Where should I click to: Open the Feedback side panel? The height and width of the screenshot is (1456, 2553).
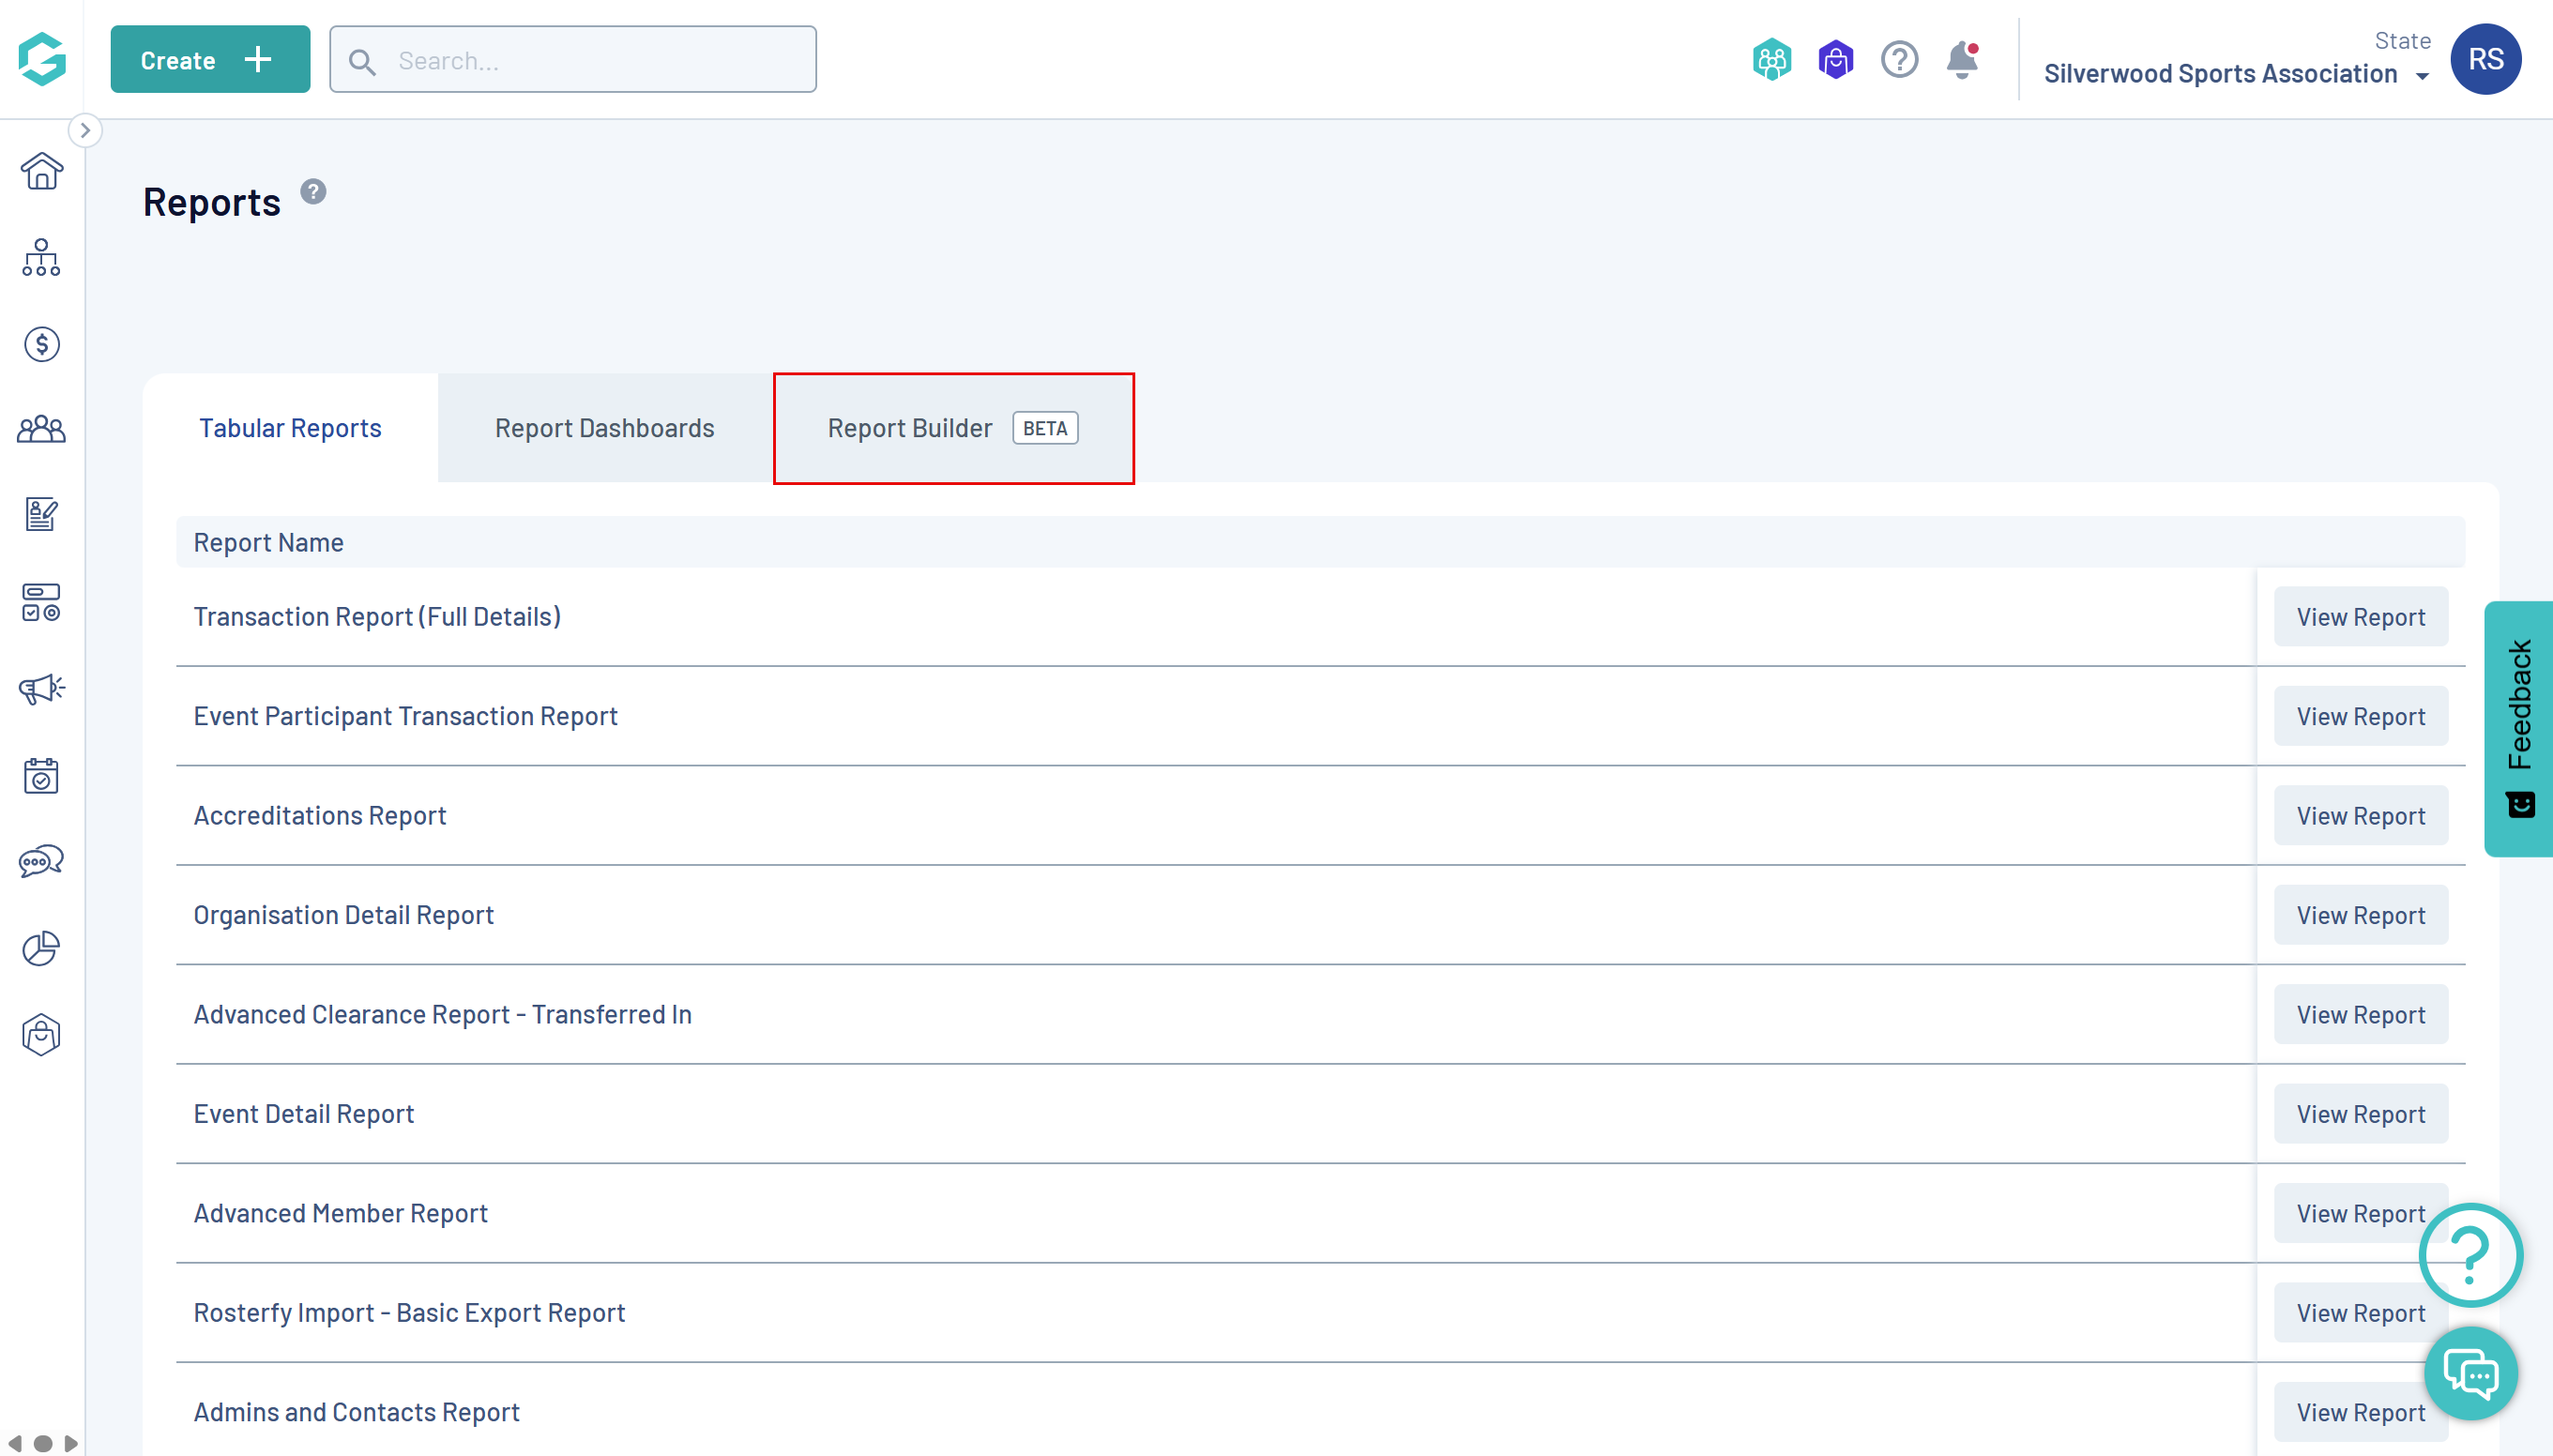[2518, 728]
